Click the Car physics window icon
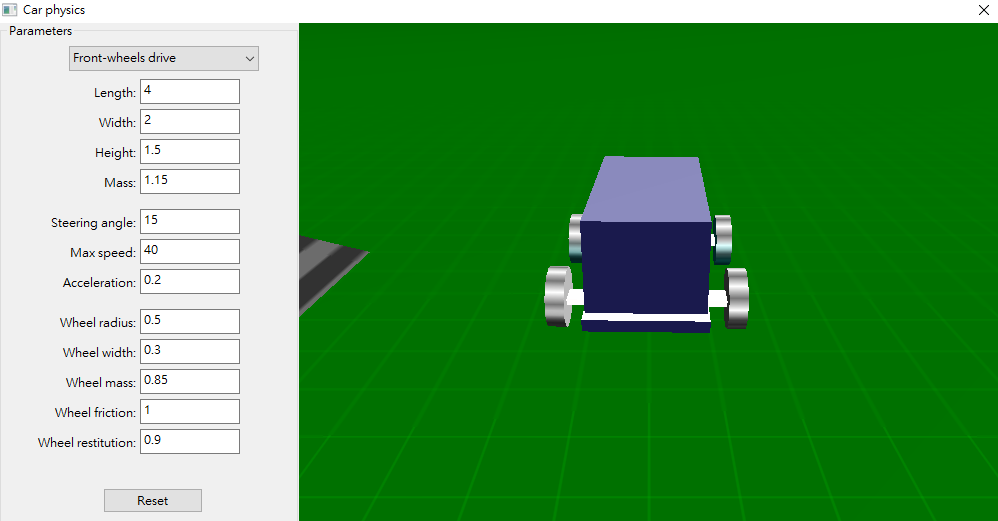The height and width of the screenshot is (521, 998). 10,10
